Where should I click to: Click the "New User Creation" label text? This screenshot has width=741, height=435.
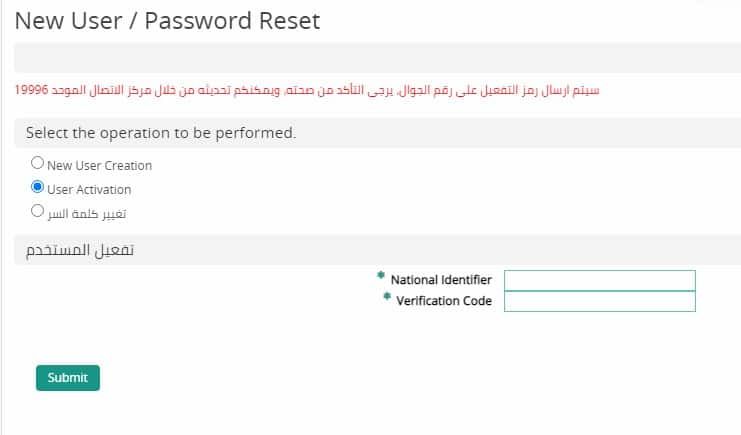click(99, 165)
